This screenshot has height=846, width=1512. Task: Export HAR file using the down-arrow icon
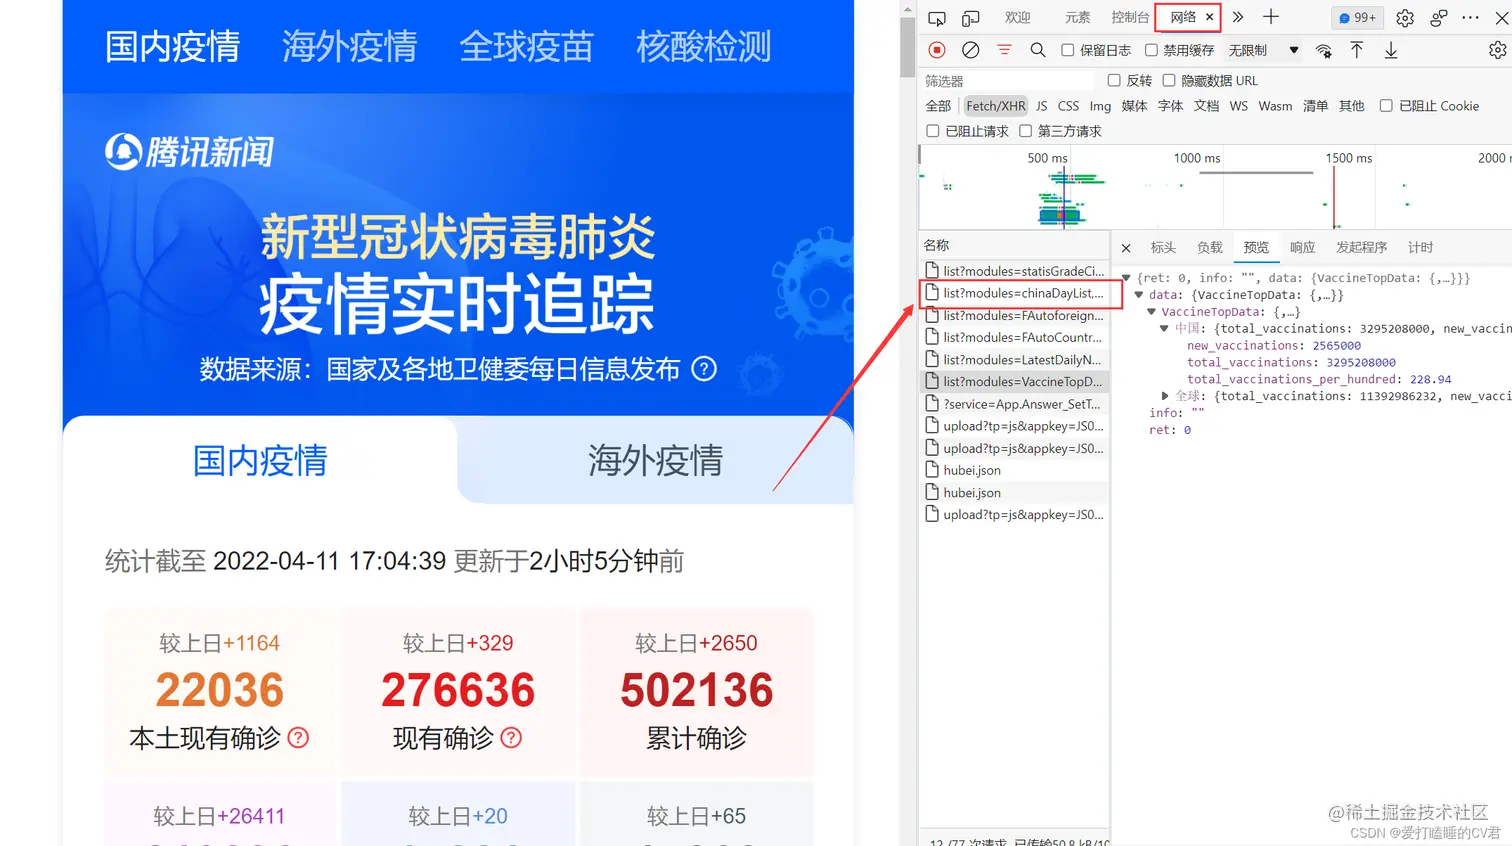point(1390,49)
